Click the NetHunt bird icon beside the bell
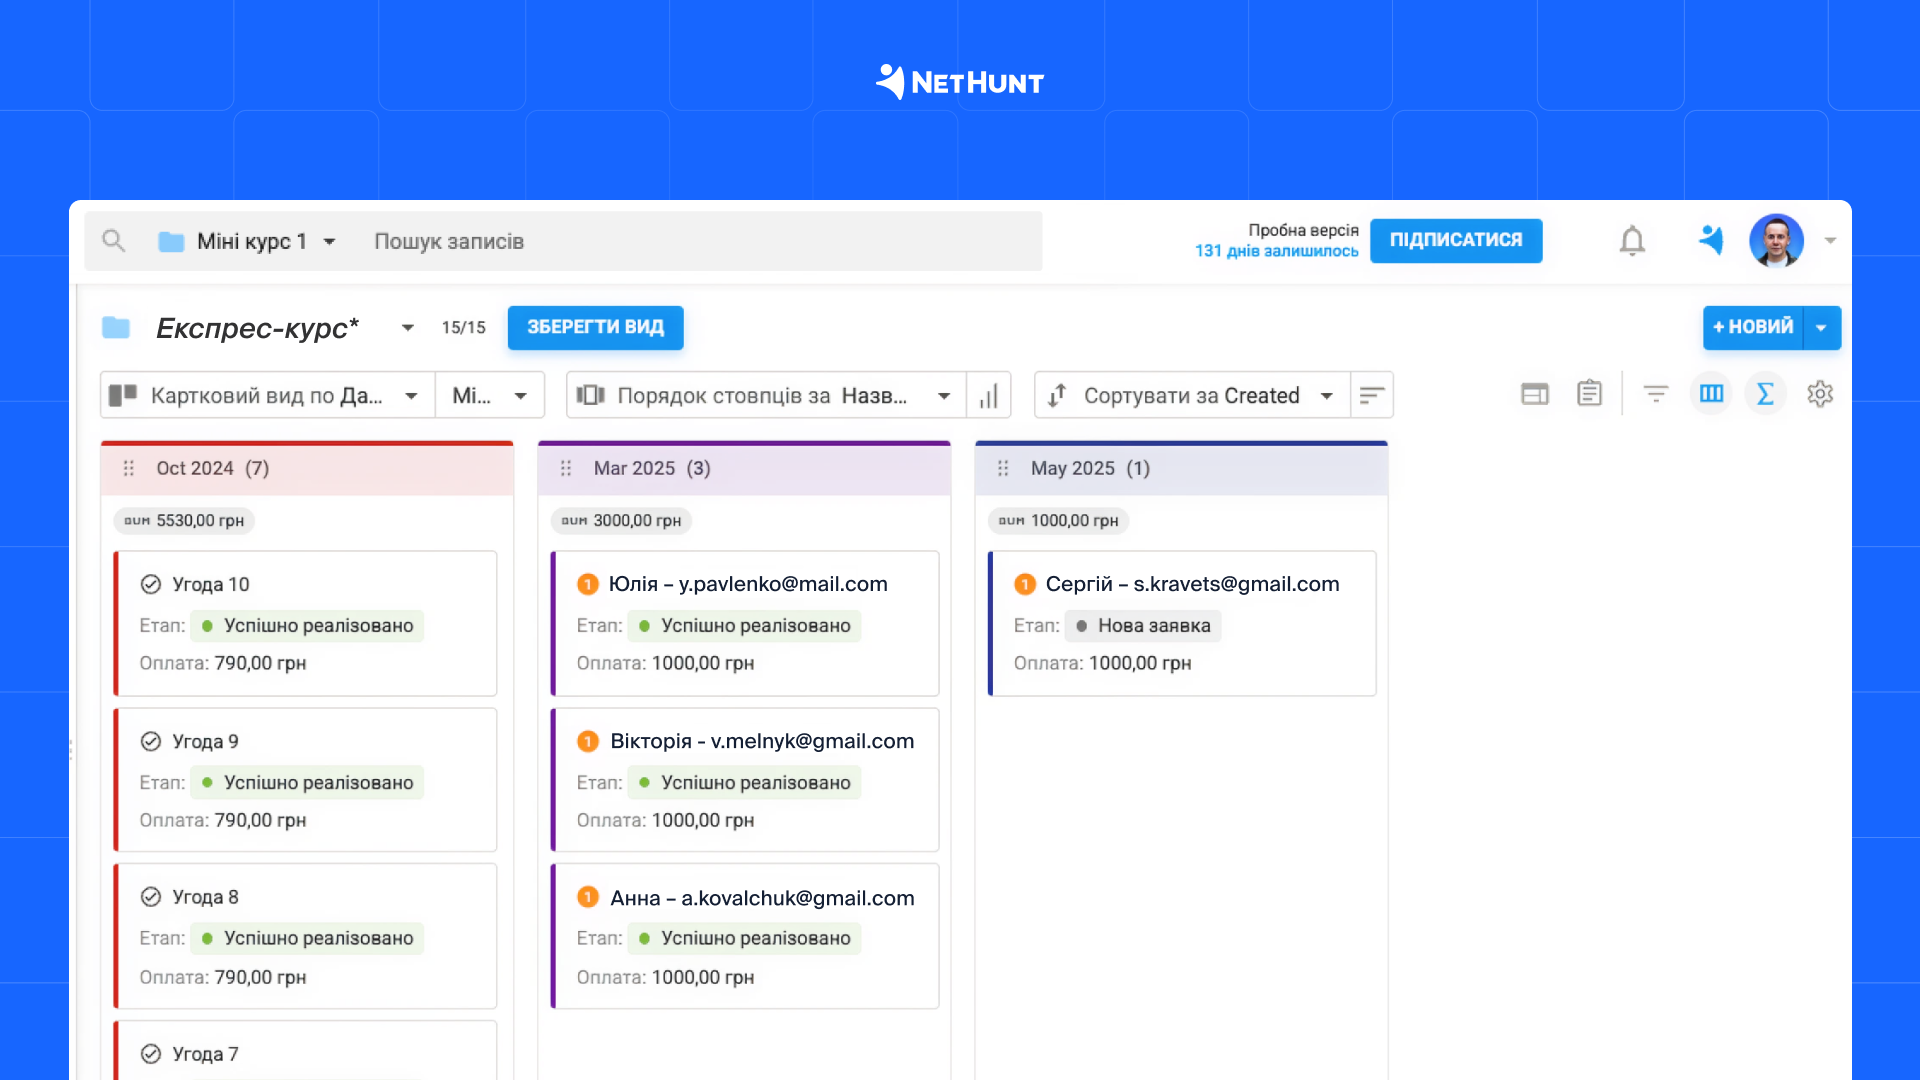Image resolution: width=1920 pixels, height=1080 pixels. click(x=1711, y=240)
